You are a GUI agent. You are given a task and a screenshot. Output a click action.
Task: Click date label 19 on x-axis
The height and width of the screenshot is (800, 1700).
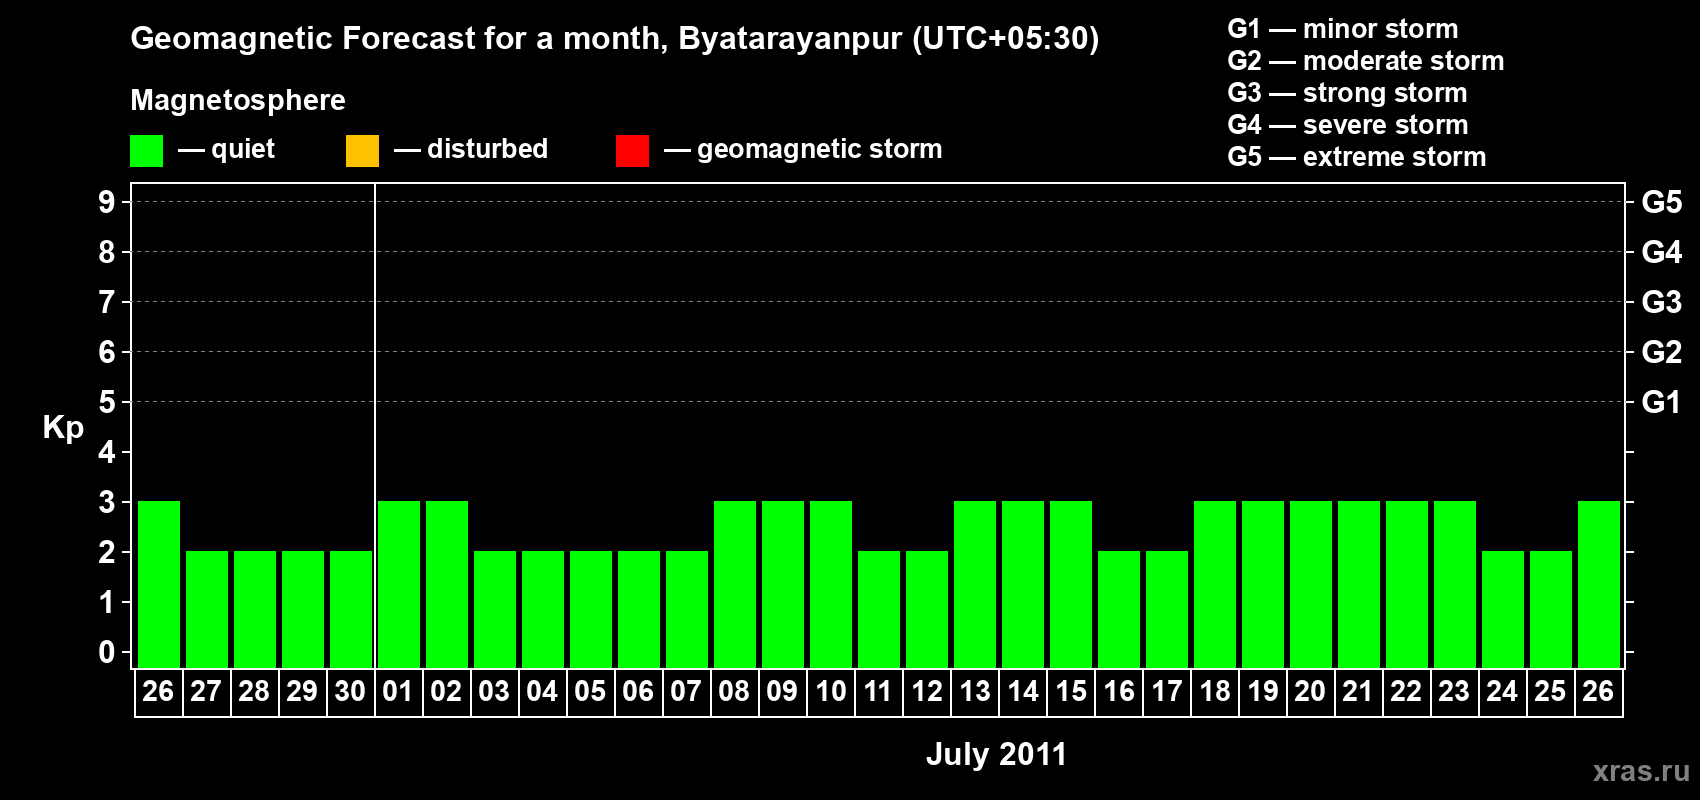[1262, 691]
